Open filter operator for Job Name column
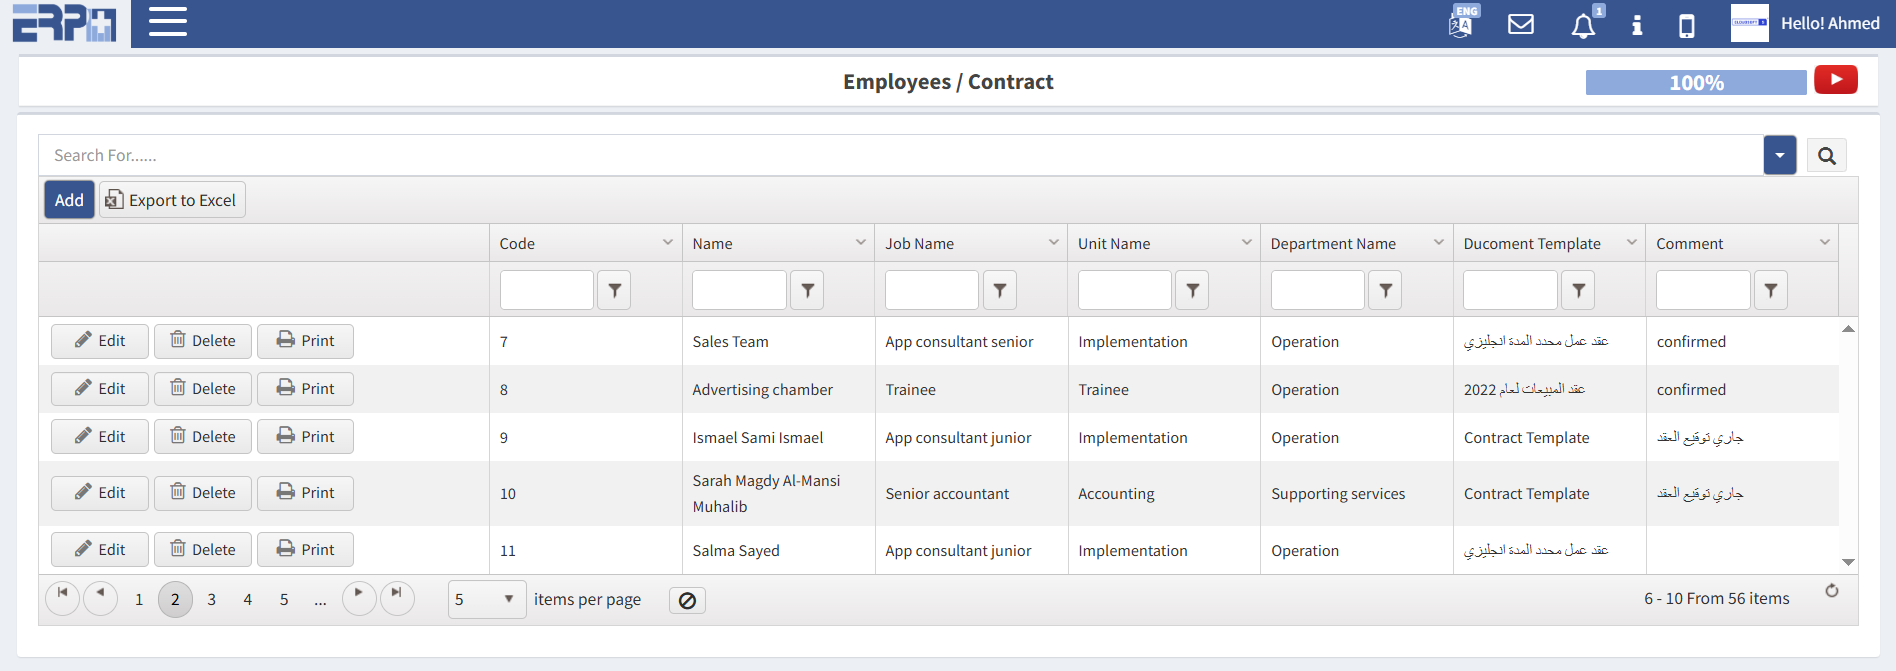Image resolution: width=1896 pixels, height=671 pixels. coord(999,290)
